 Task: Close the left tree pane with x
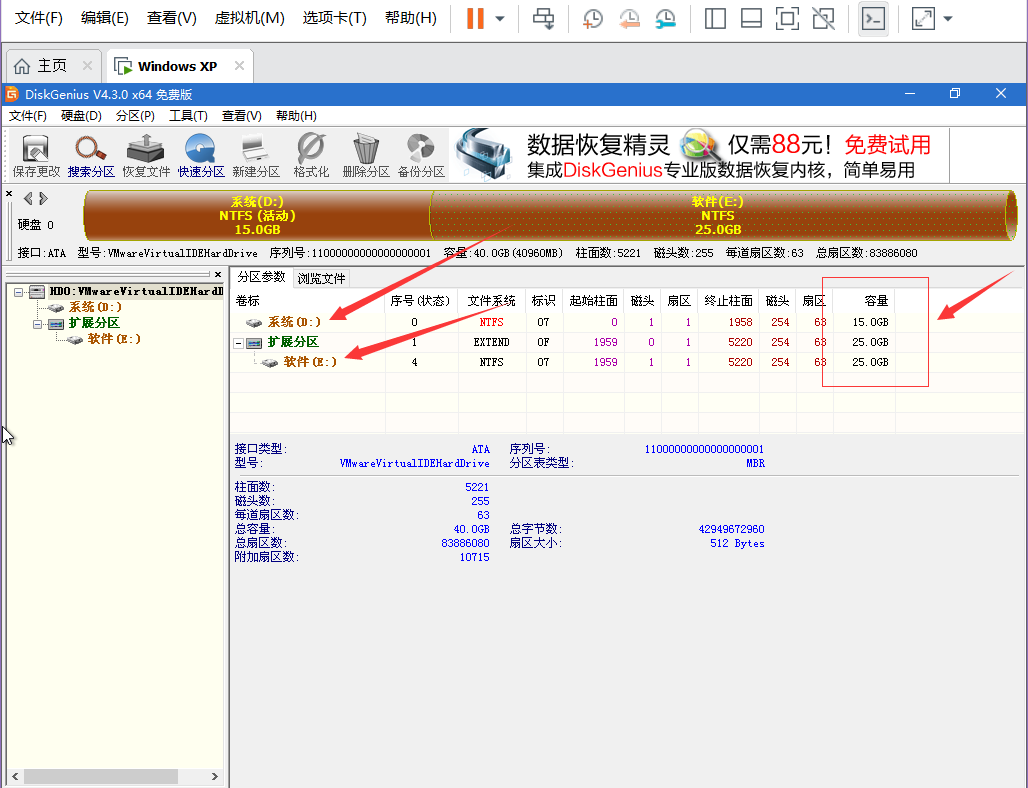pyautogui.click(x=218, y=275)
